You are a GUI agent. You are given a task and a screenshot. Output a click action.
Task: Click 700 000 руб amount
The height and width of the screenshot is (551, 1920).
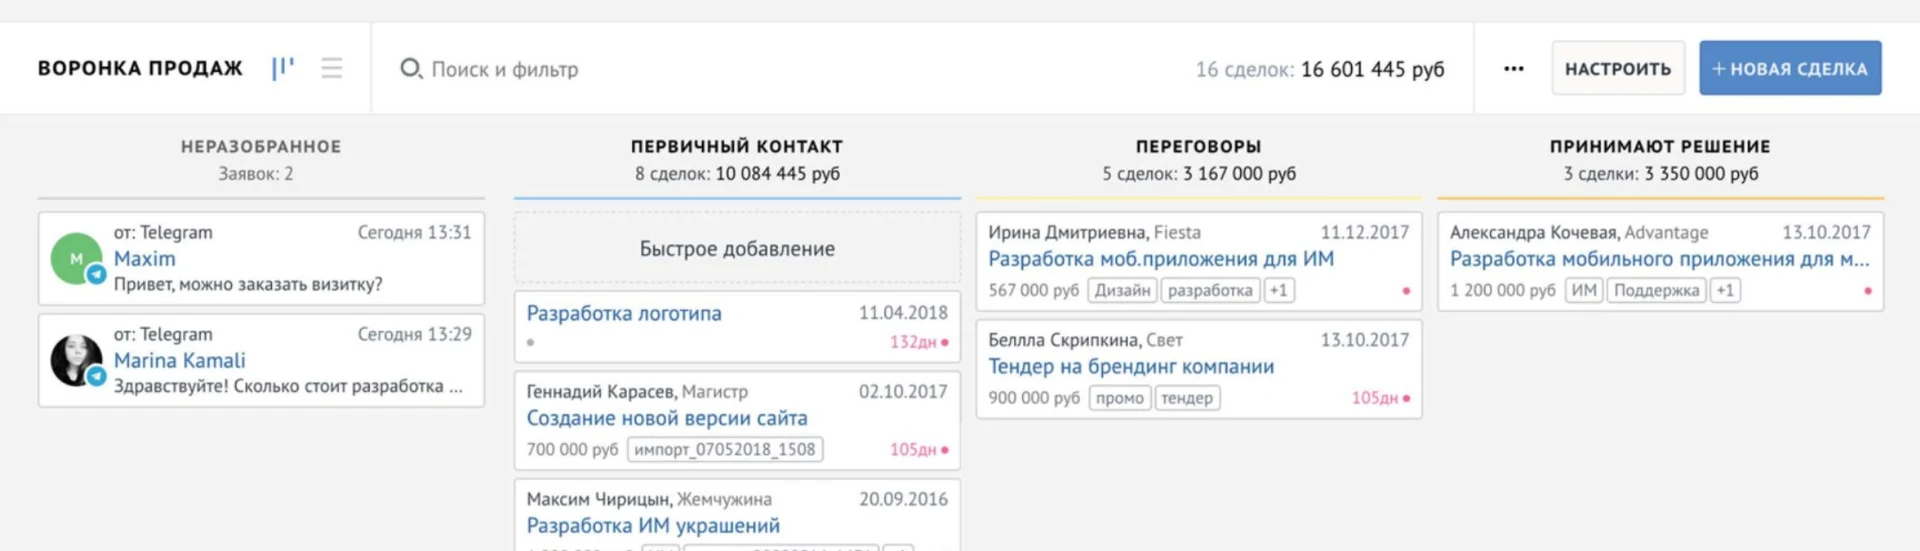pos(572,449)
